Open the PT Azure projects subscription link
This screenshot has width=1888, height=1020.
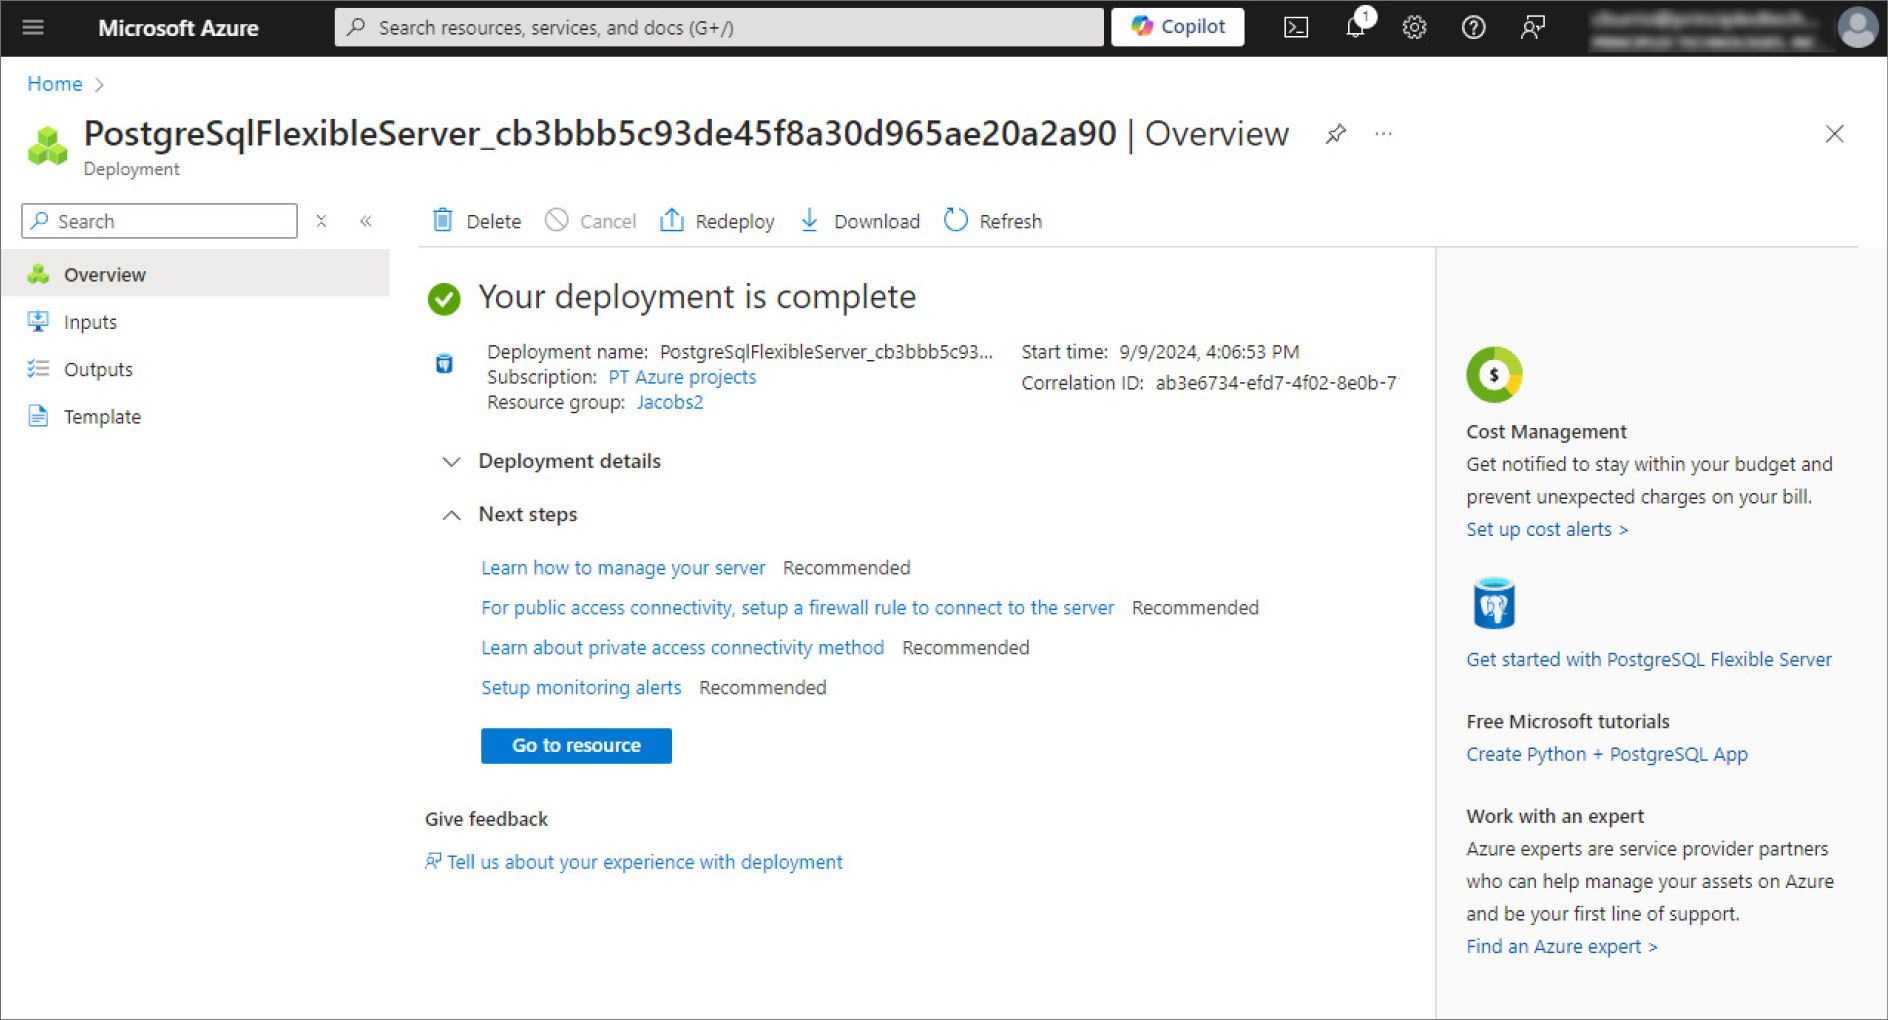682,377
